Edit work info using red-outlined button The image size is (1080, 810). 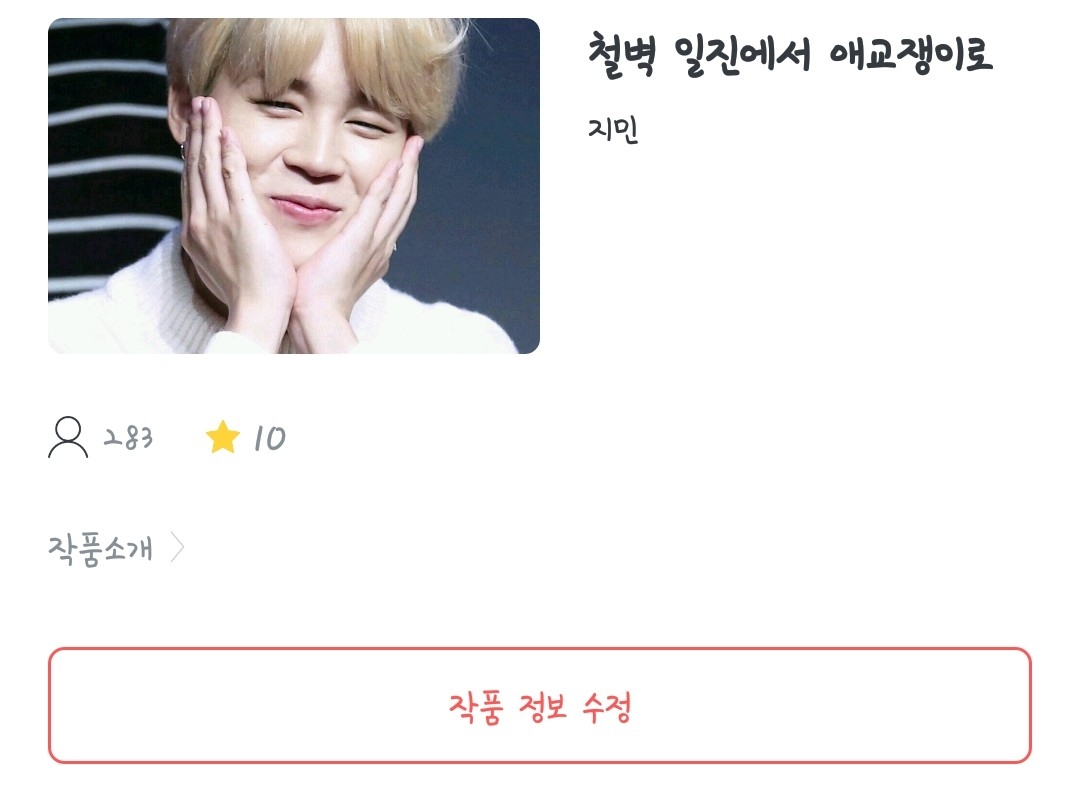pos(540,705)
